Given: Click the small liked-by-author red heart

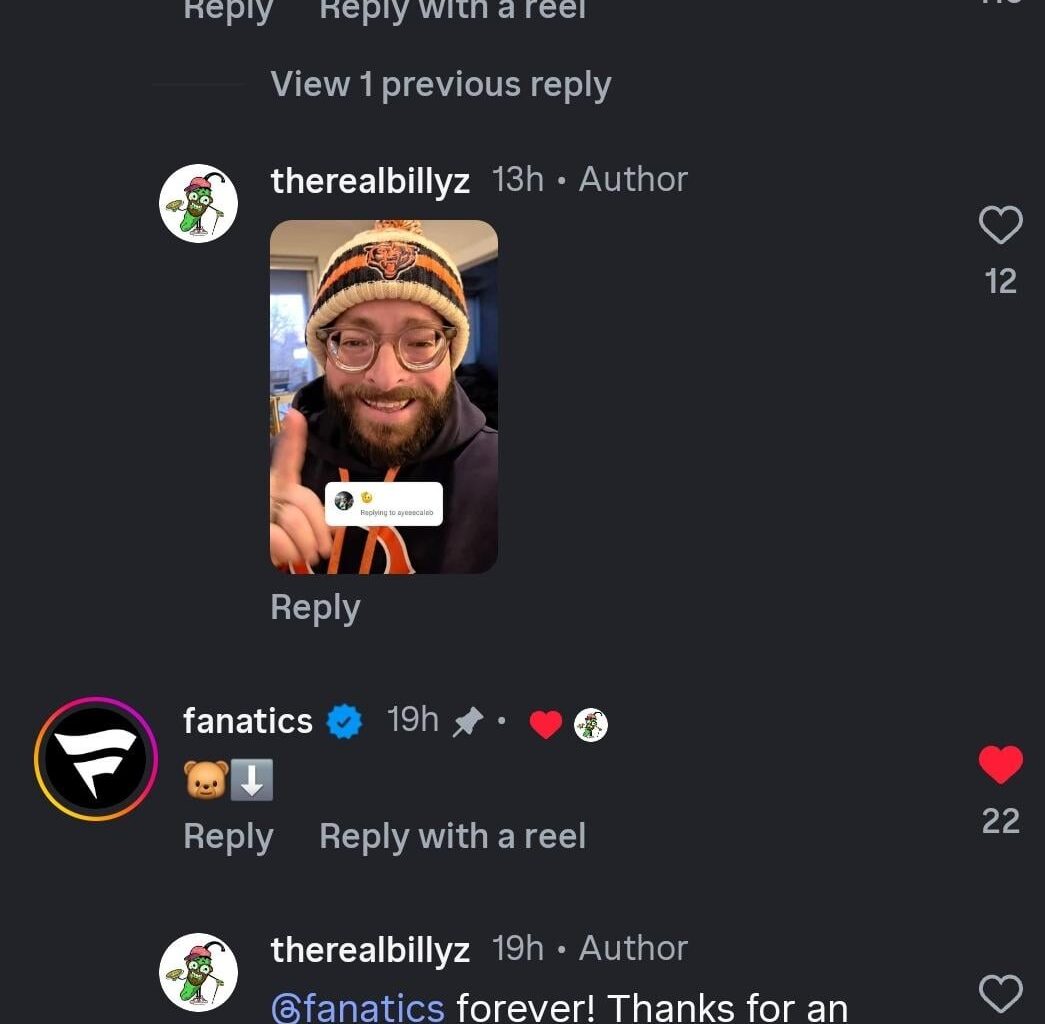Looking at the screenshot, I should [x=545, y=724].
